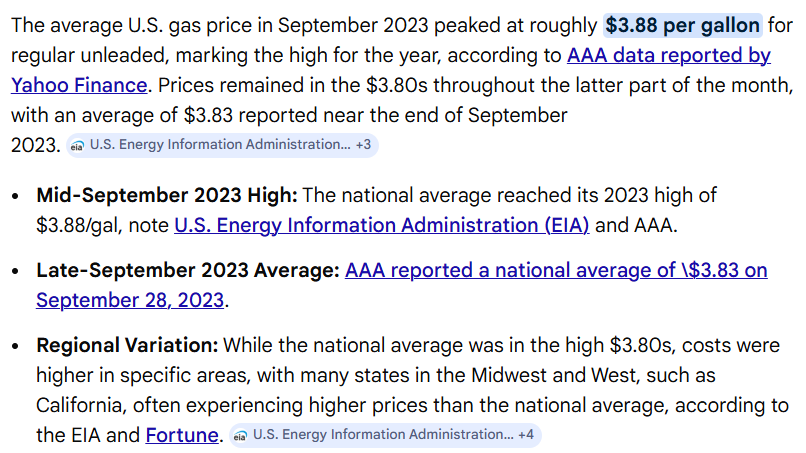Click the highlighted "$3.88 per gallon" text

pyautogui.click(x=683, y=25)
